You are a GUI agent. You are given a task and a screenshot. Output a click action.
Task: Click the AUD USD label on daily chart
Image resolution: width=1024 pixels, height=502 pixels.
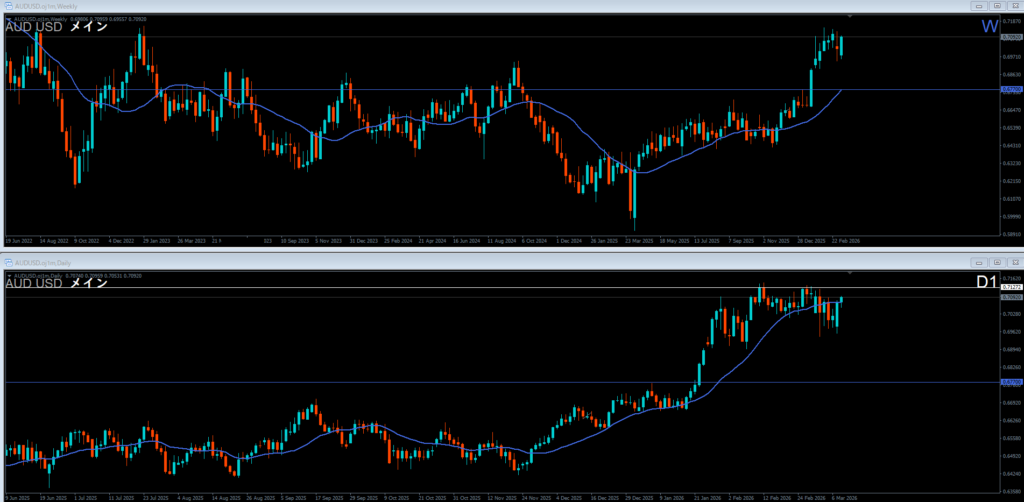[x=34, y=283]
